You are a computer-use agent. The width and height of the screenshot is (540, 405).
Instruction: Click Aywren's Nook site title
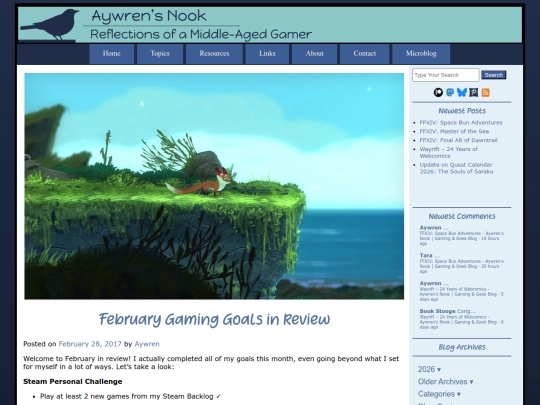(x=149, y=16)
